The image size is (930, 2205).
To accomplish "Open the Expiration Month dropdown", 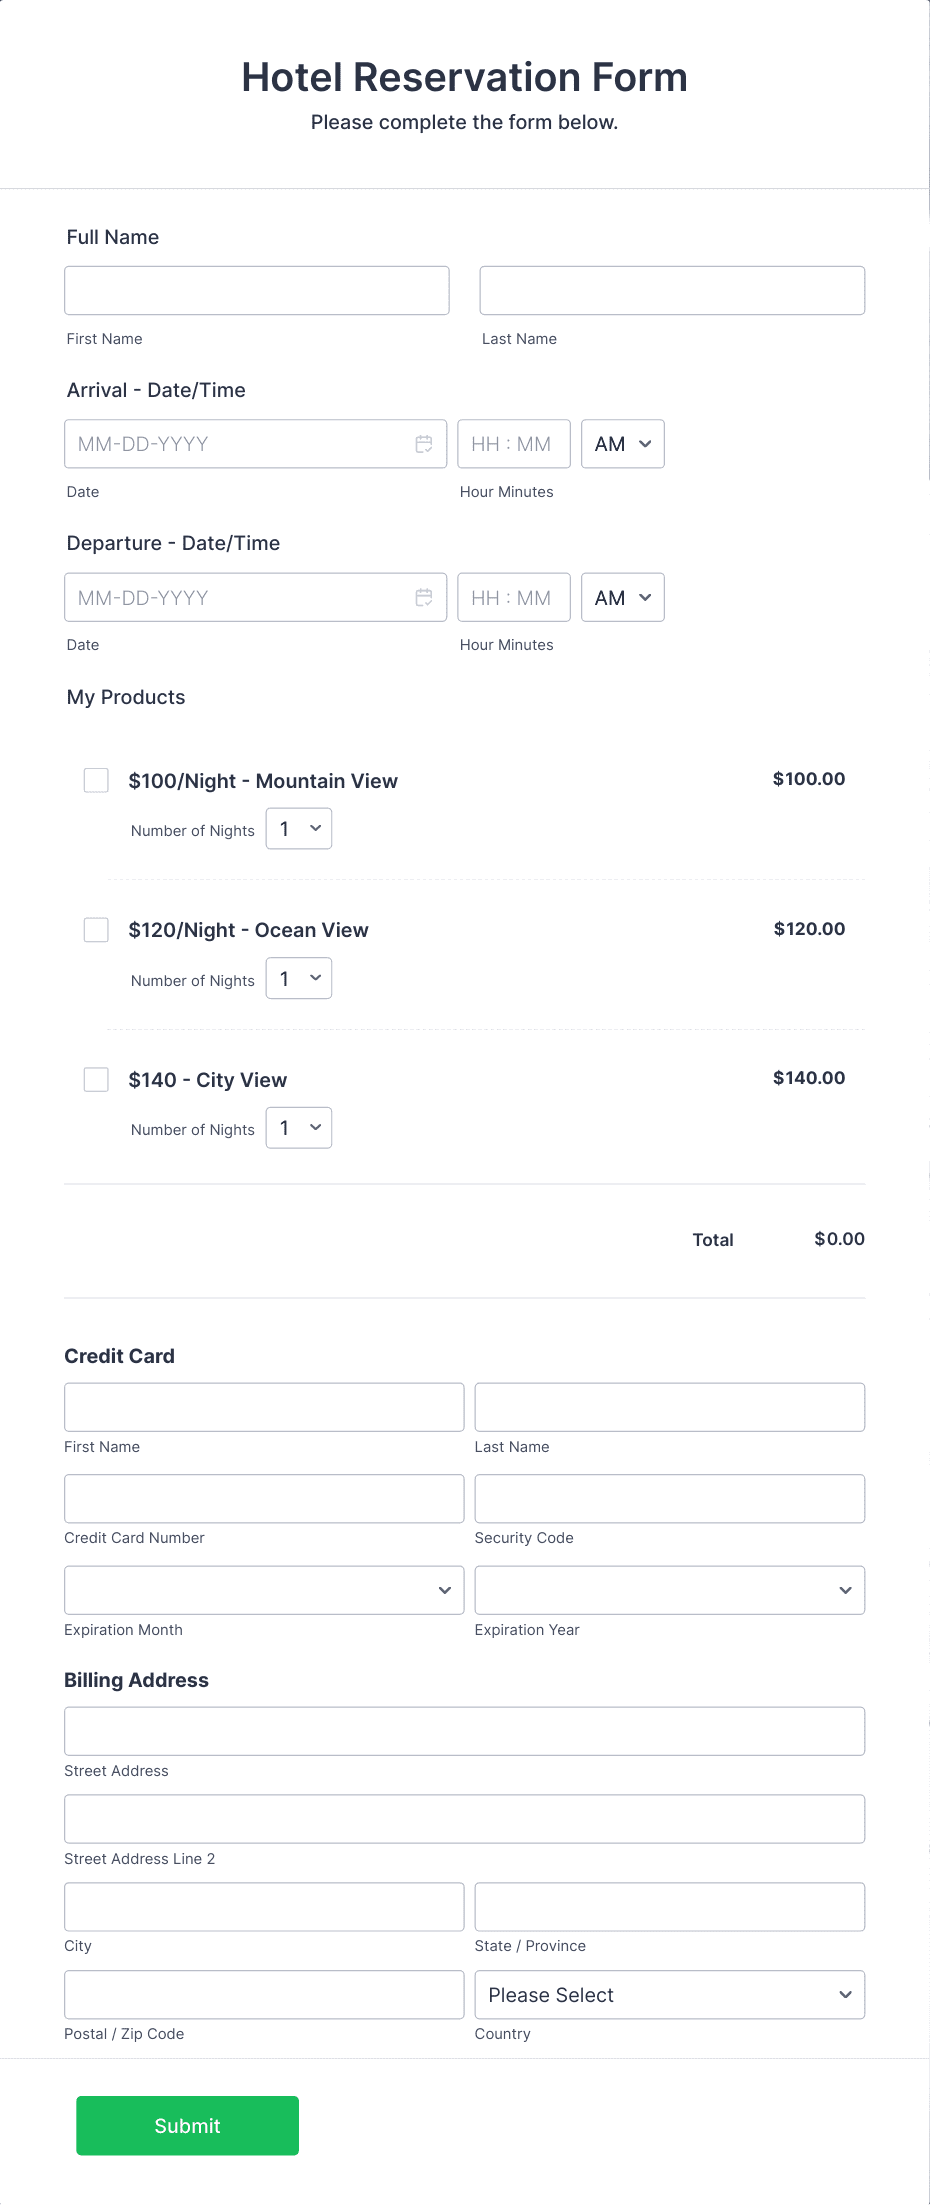I will [264, 1590].
